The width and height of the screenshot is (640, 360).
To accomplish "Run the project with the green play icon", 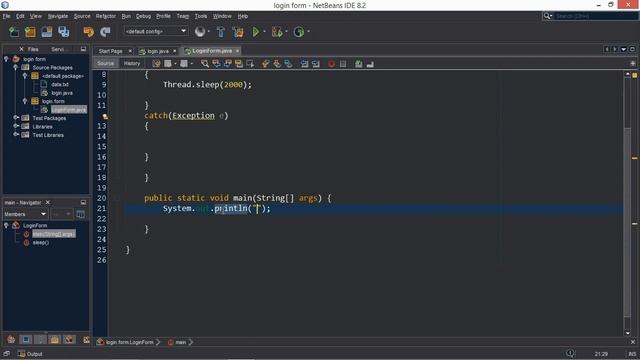I will (256, 32).
